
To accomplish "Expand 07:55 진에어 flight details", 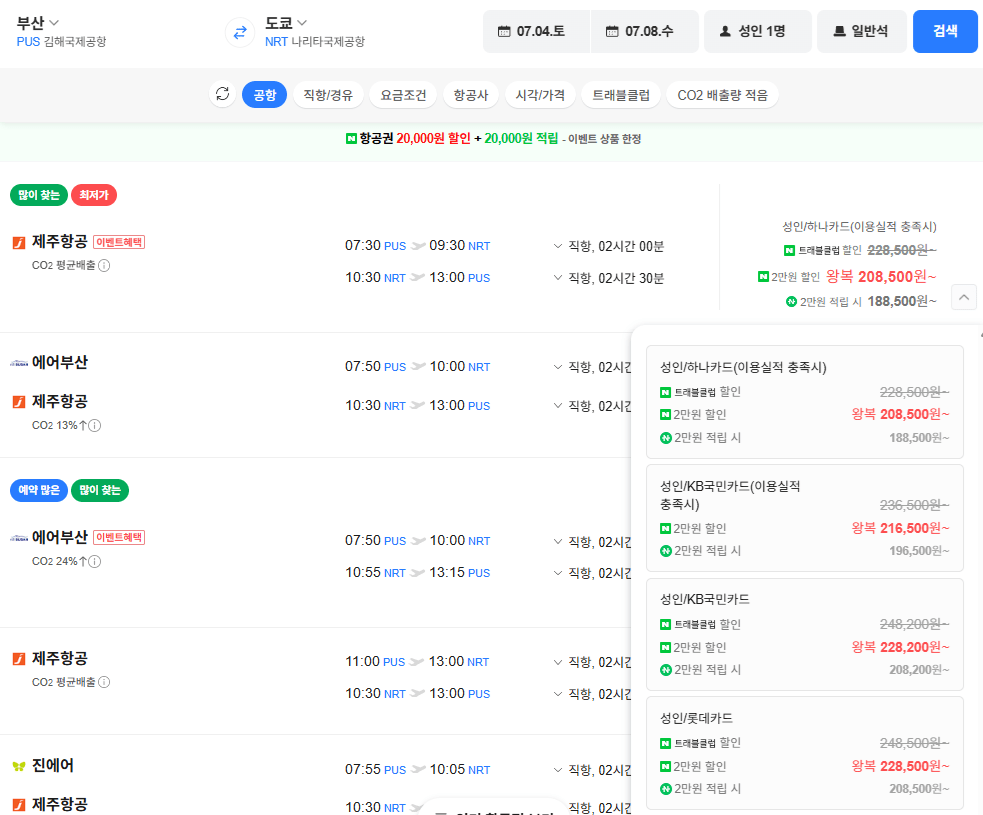I will (558, 769).
